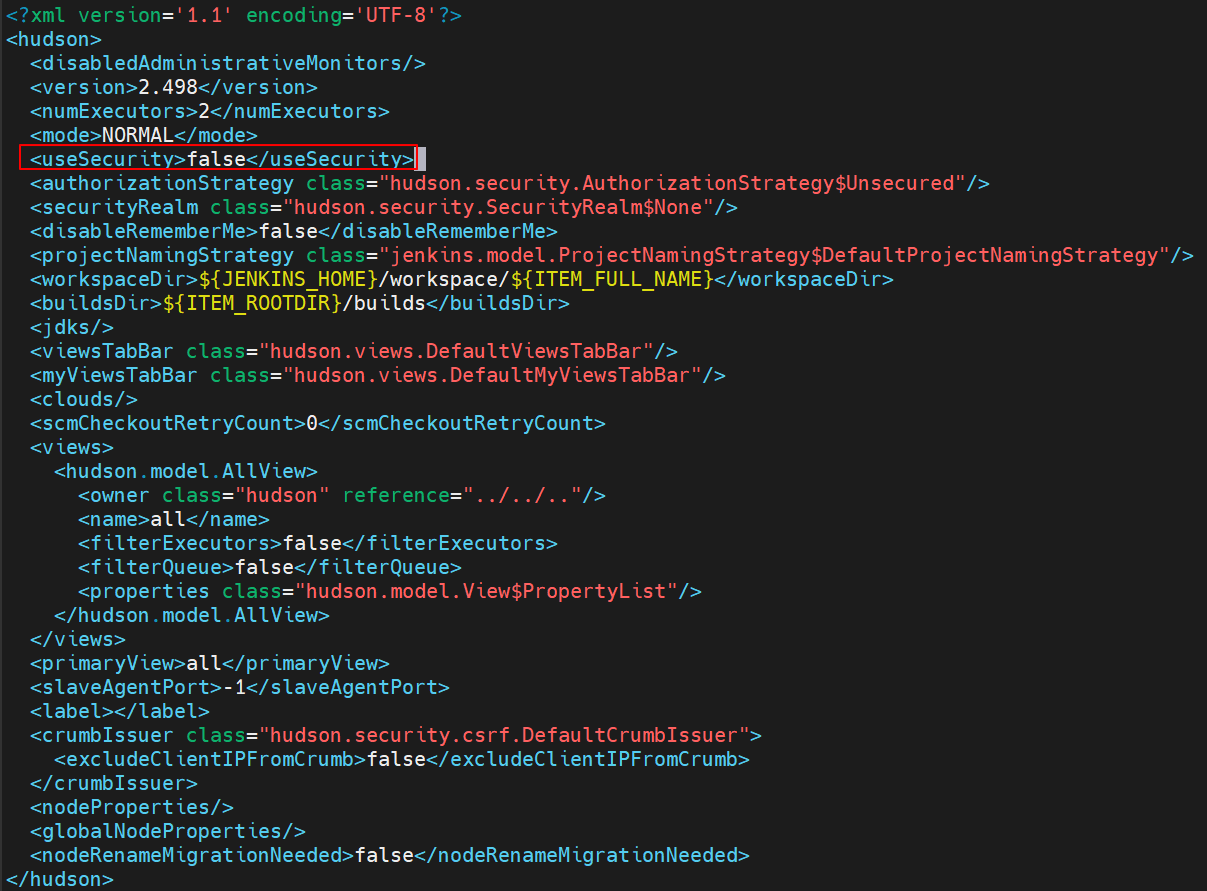Click the owner class value "hudson"
Viewport: 1207px width, 891px height.
coord(282,495)
